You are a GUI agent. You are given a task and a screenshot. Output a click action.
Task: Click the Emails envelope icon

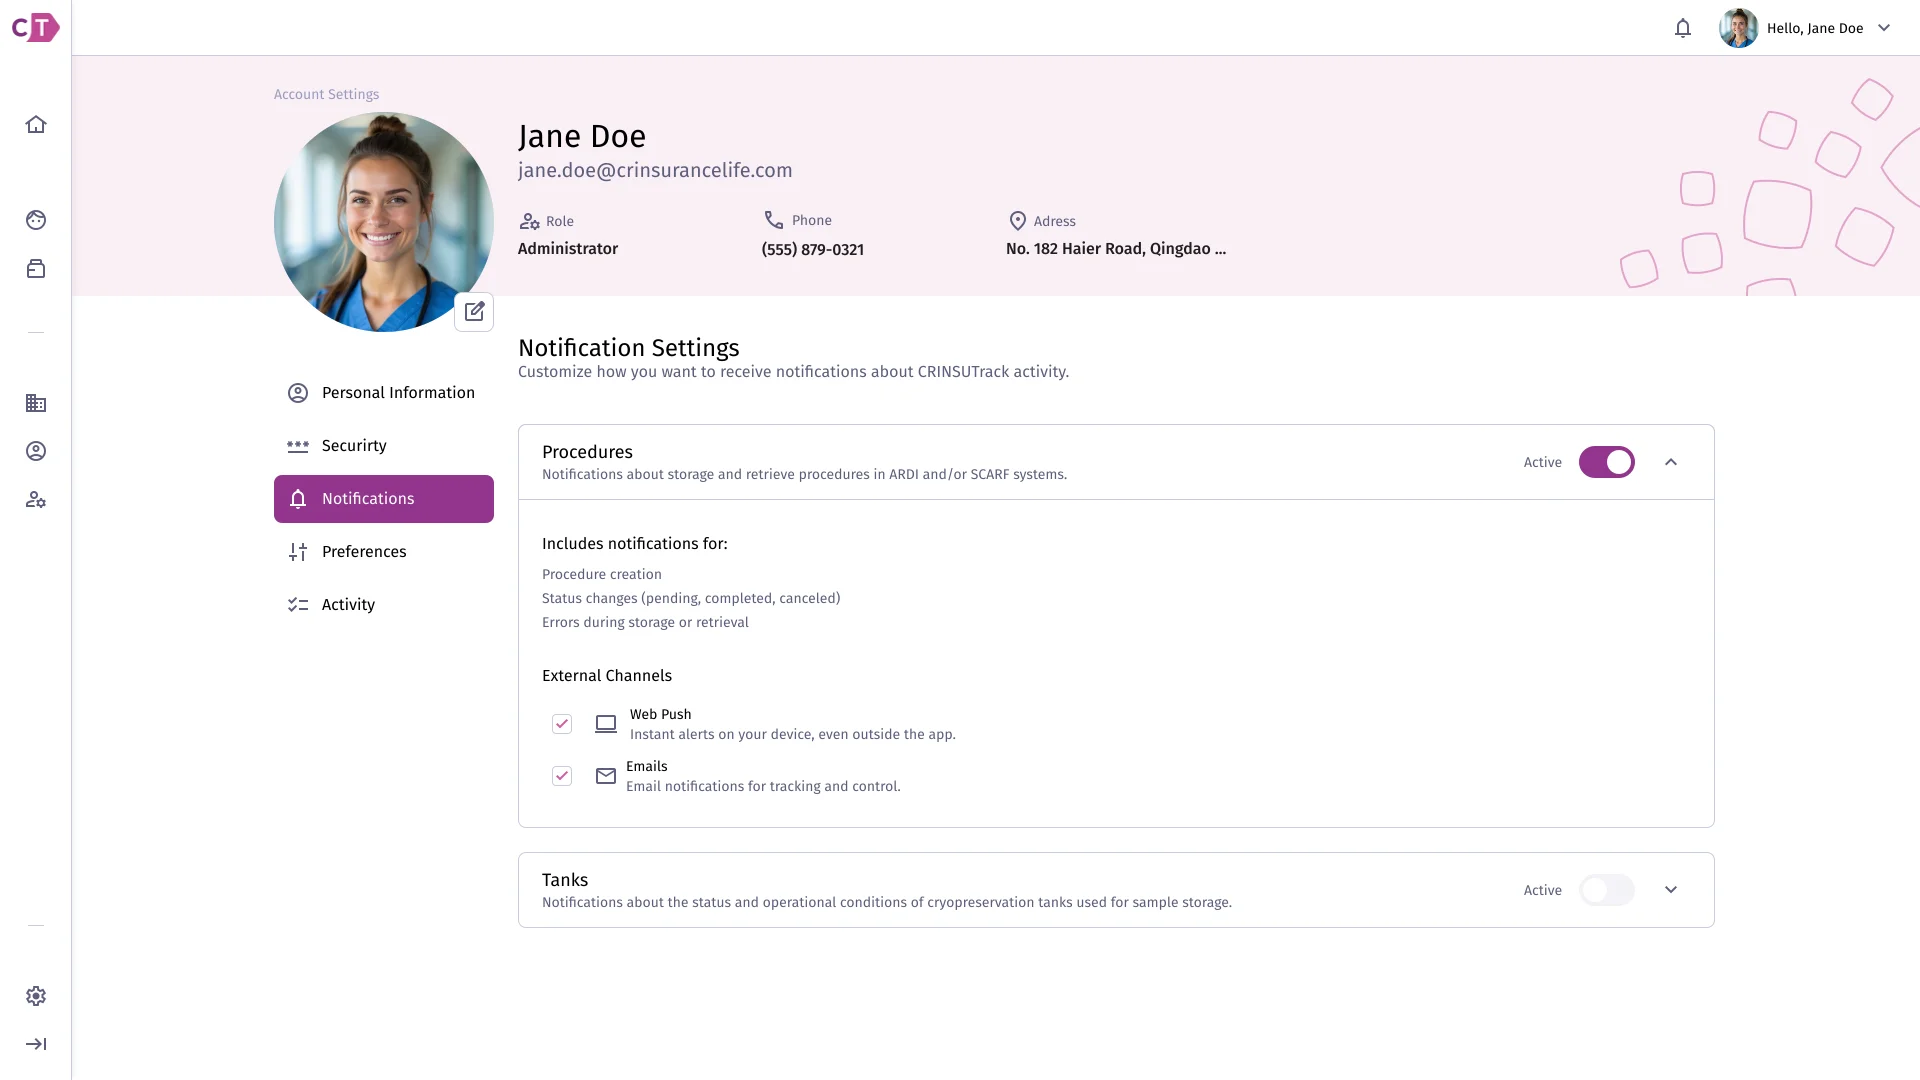click(606, 776)
